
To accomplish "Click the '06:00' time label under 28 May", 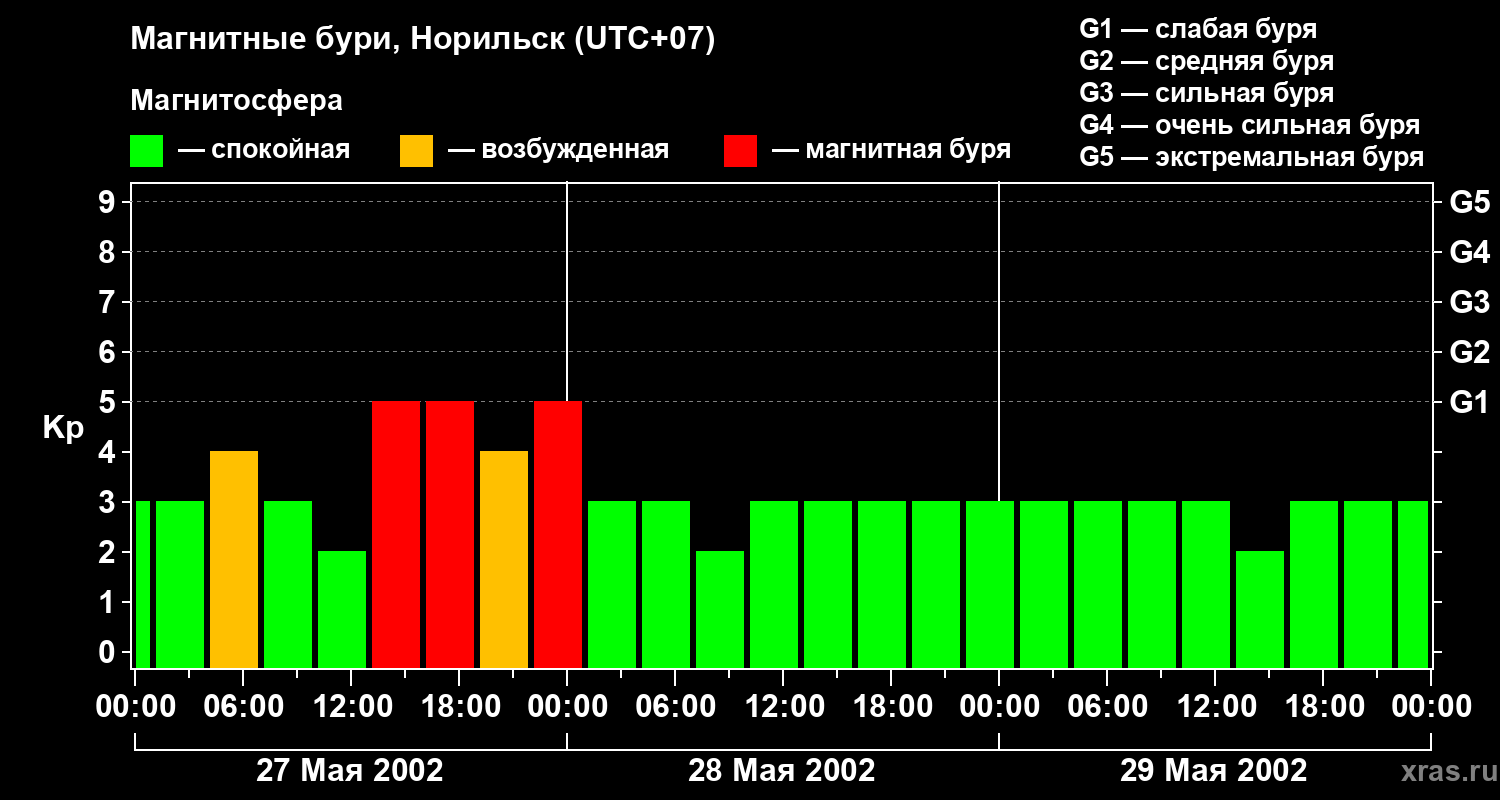I will click(674, 706).
